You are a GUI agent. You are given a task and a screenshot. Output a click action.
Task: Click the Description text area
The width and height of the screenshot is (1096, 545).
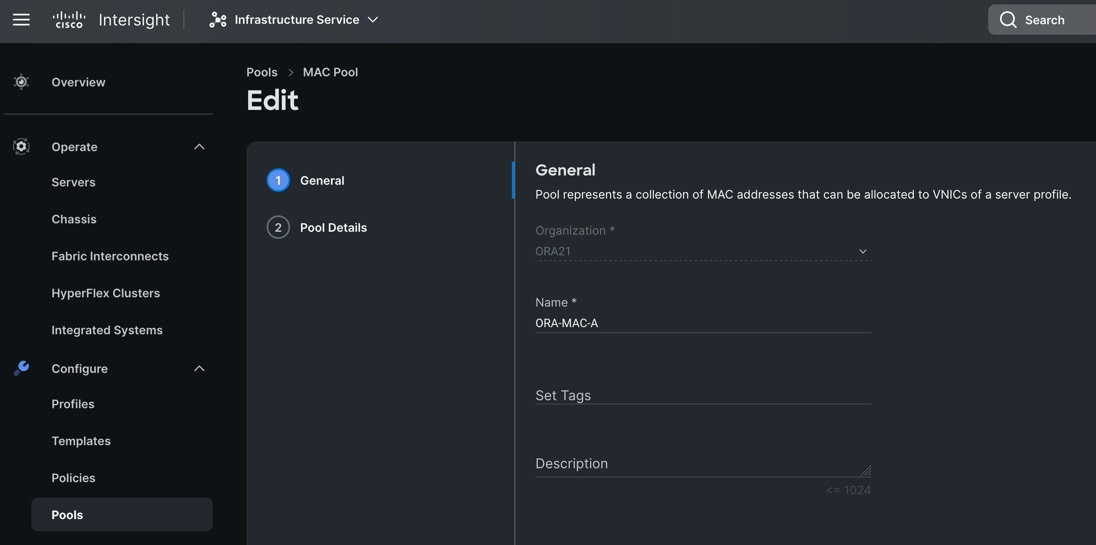tap(702, 463)
